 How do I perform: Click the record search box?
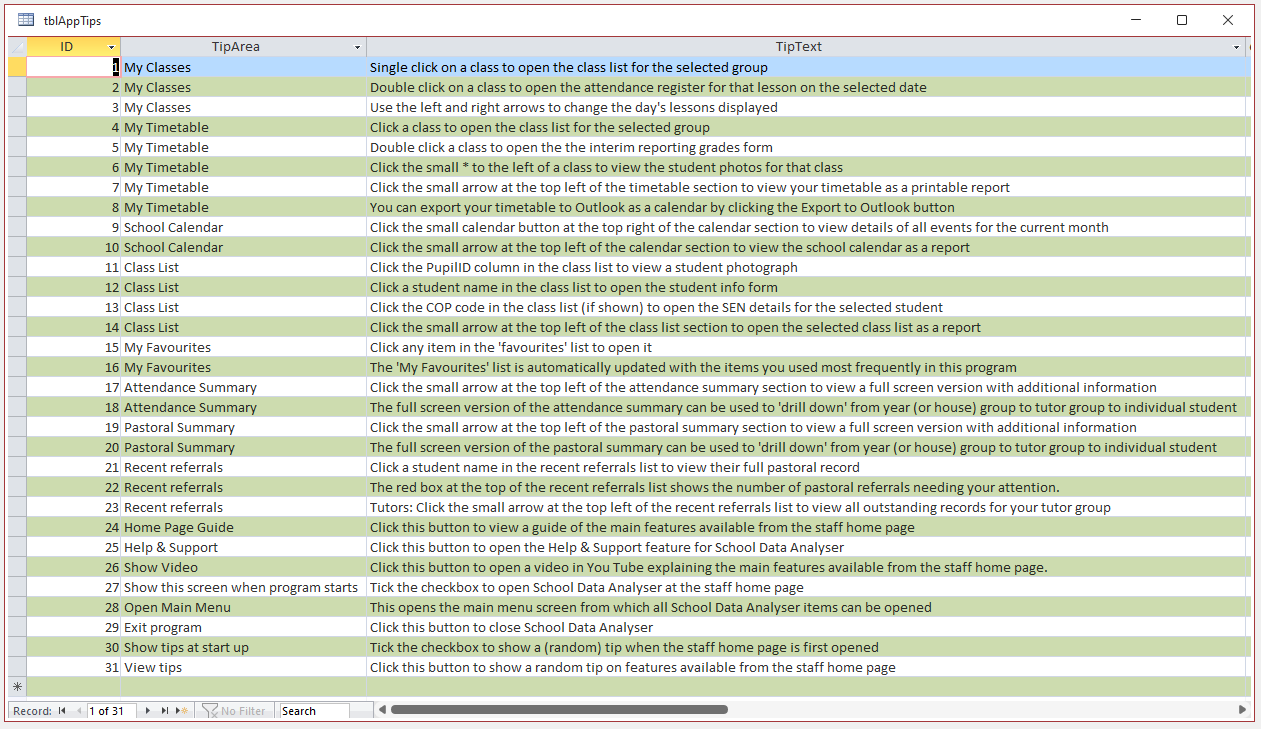314,711
